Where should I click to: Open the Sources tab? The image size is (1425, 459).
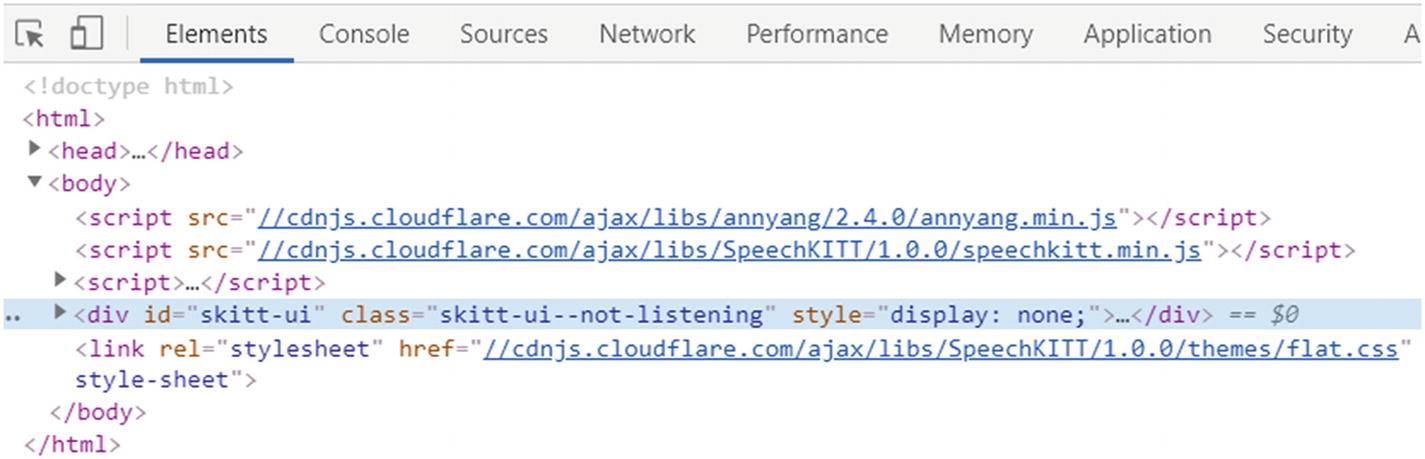coord(503,34)
